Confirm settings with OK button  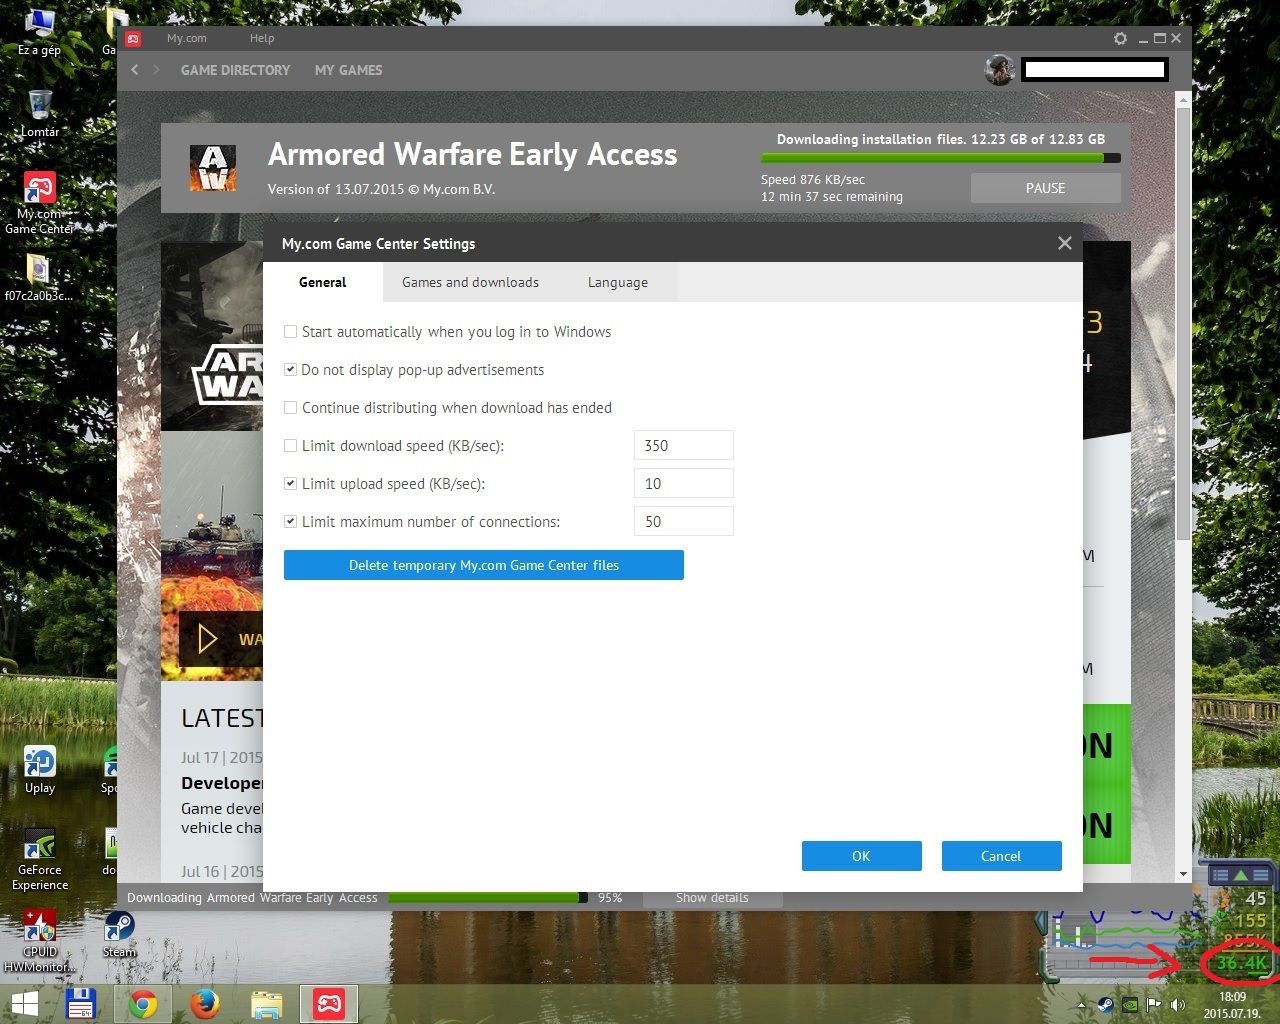pyautogui.click(x=861, y=856)
